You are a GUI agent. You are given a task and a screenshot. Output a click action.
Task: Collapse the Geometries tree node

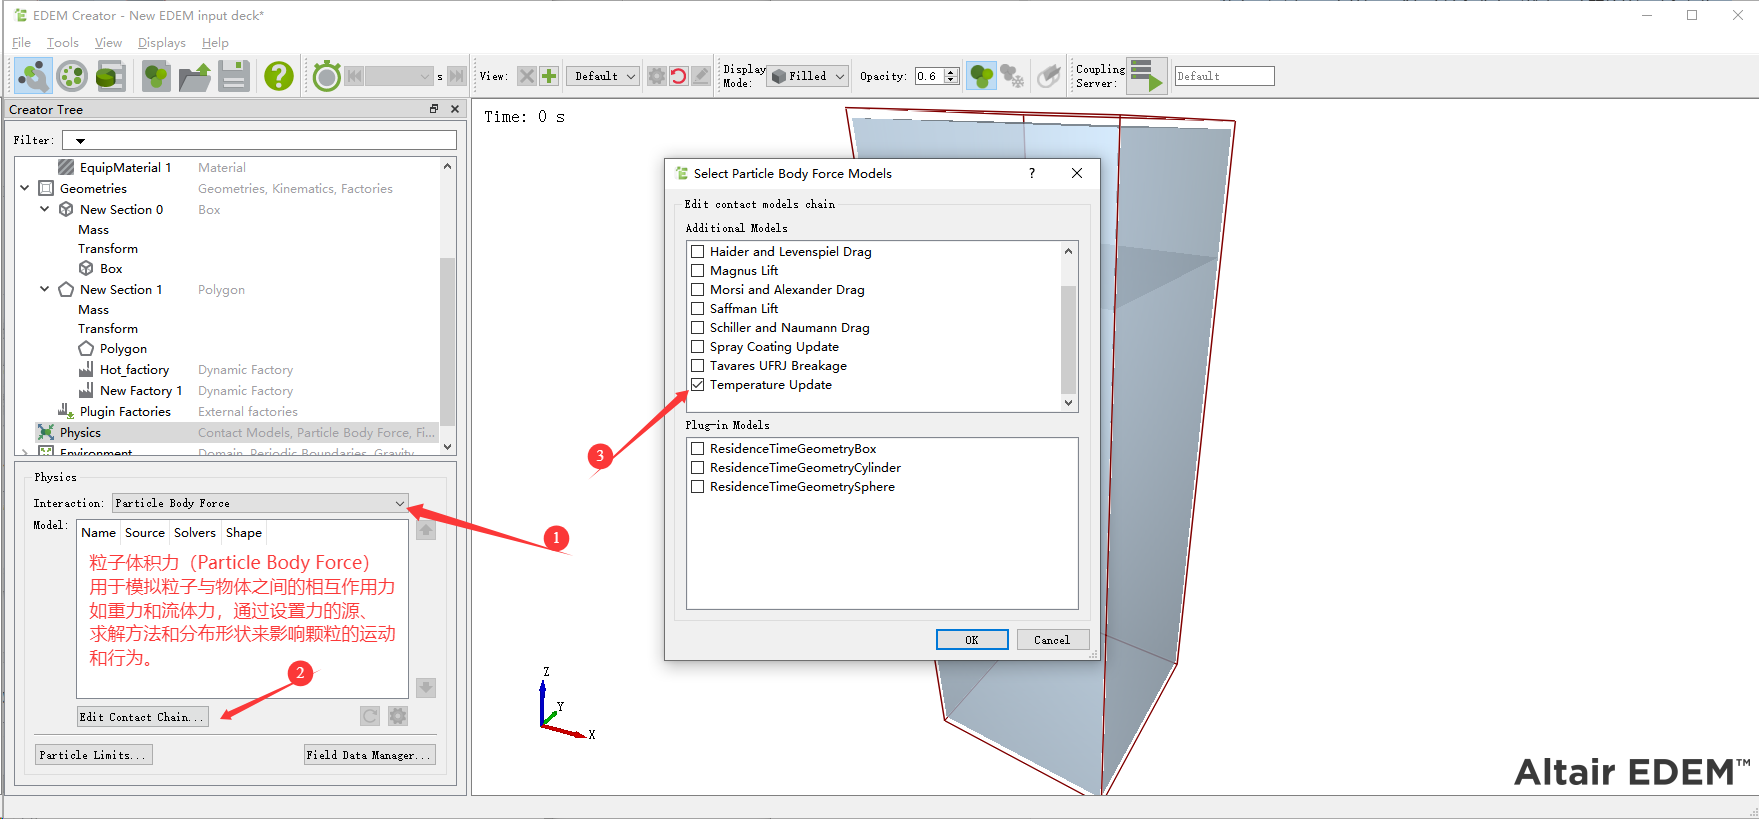pos(25,188)
